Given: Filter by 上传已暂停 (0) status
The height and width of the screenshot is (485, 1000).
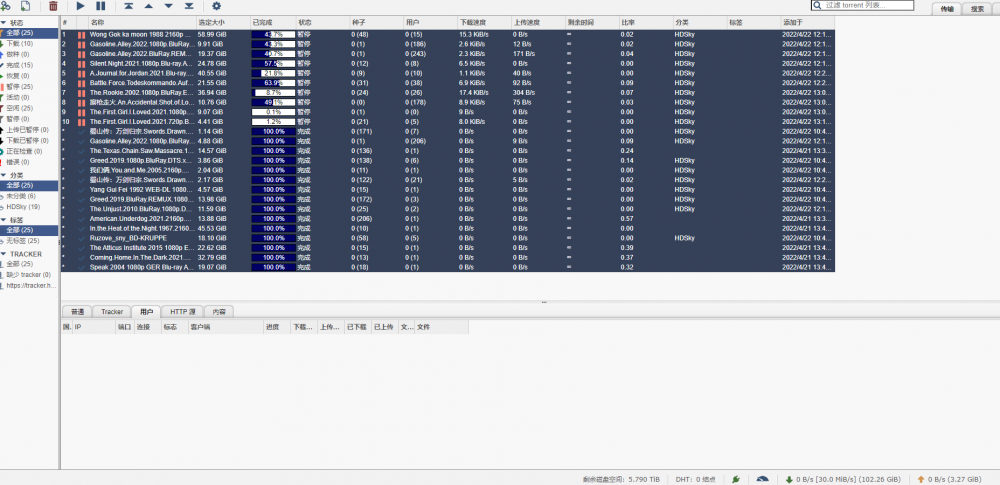Looking at the screenshot, I should (x=29, y=130).
